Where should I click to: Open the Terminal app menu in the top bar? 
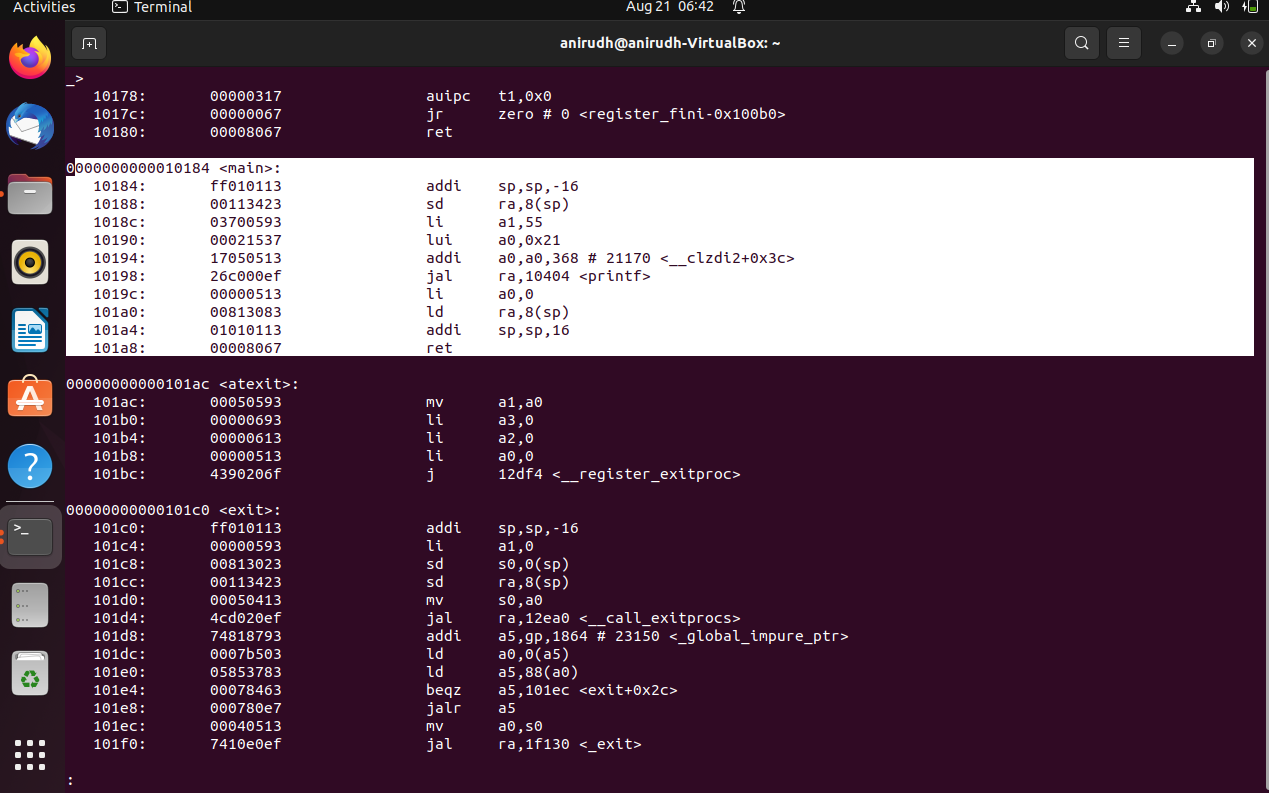coord(151,7)
